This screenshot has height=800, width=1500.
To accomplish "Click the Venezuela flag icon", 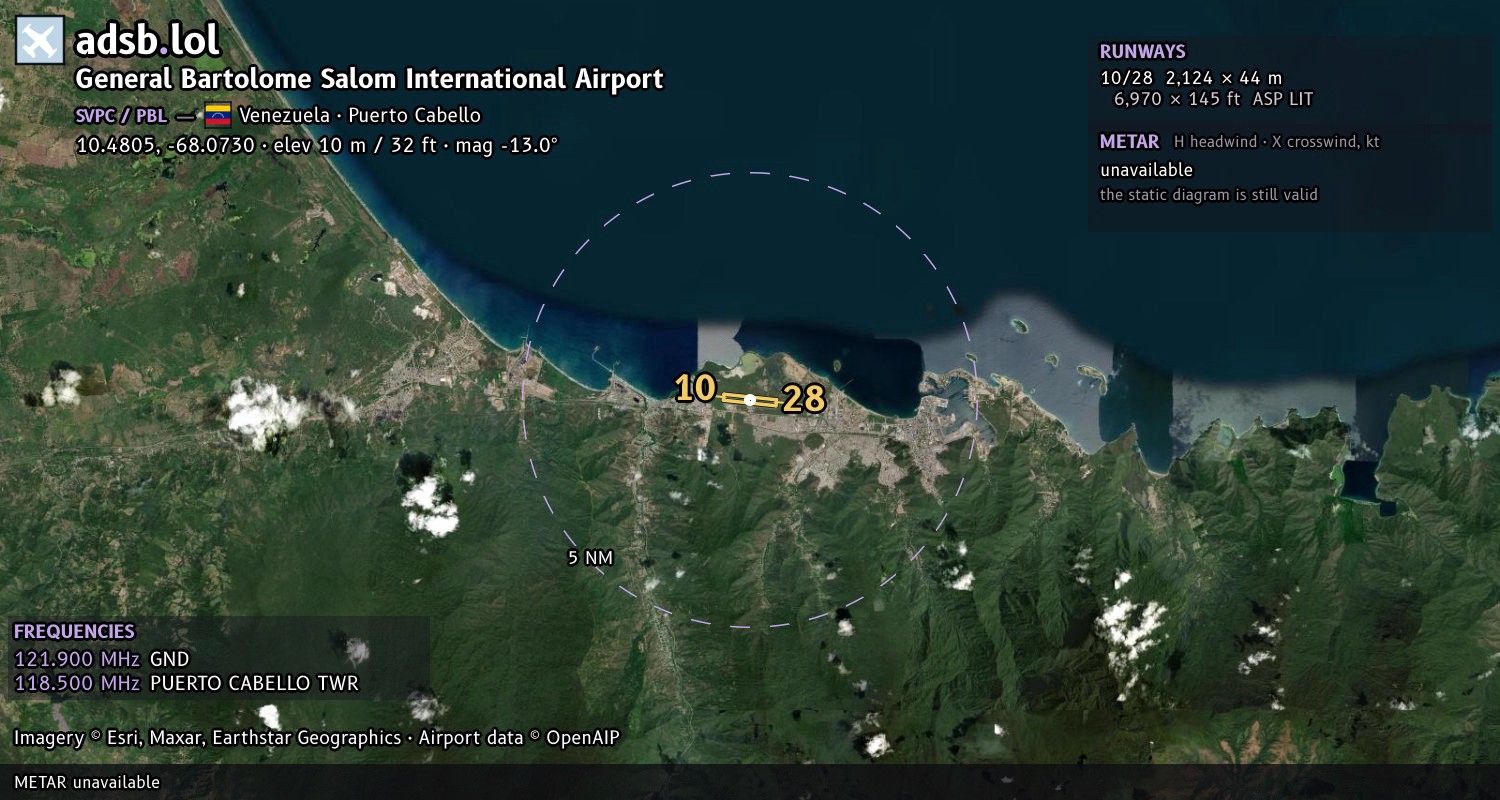I will coord(218,115).
